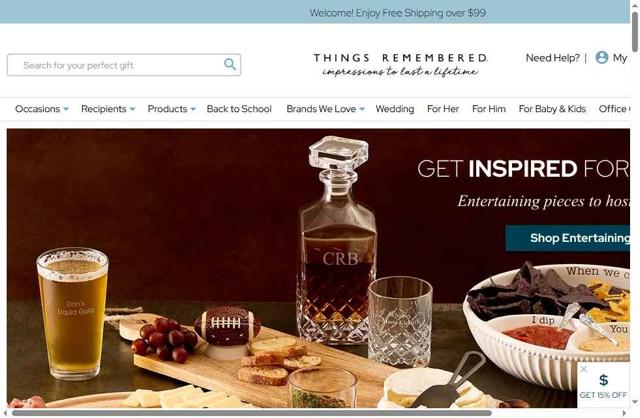Click the Shop Entertaining button
This screenshot has height=418, width=640.
click(x=568, y=238)
